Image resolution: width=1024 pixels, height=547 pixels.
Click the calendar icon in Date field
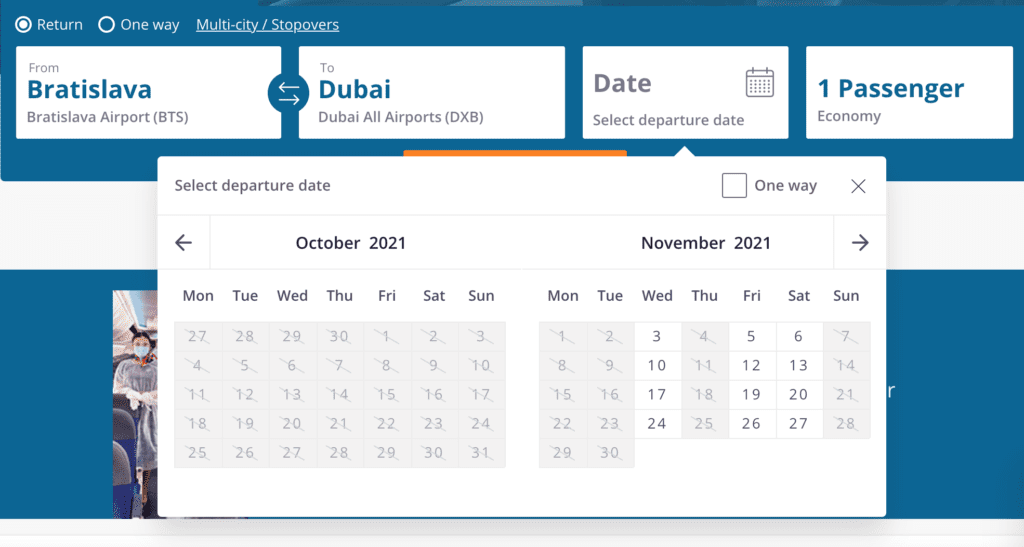click(x=760, y=82)
